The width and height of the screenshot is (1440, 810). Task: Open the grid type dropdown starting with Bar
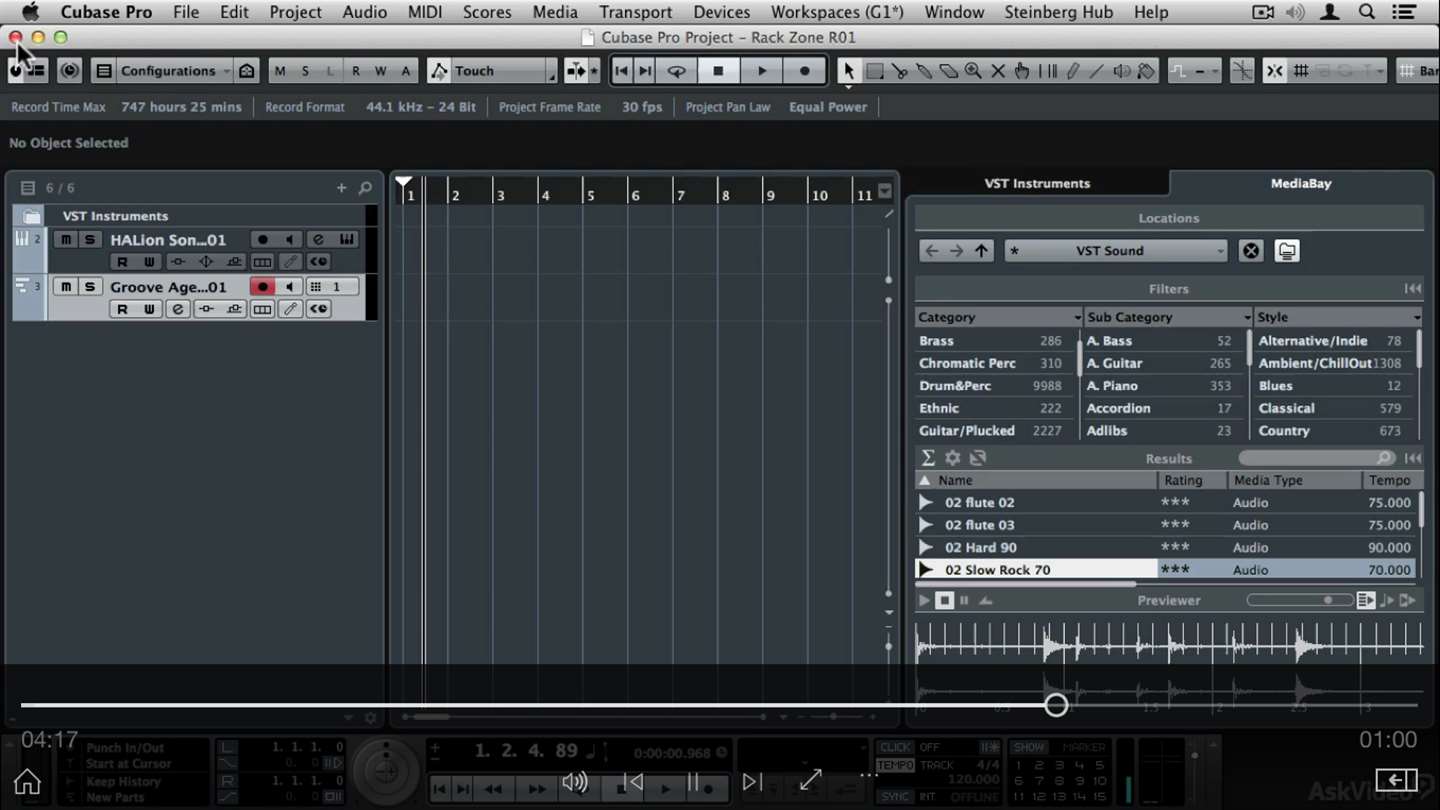[1418, 71]
